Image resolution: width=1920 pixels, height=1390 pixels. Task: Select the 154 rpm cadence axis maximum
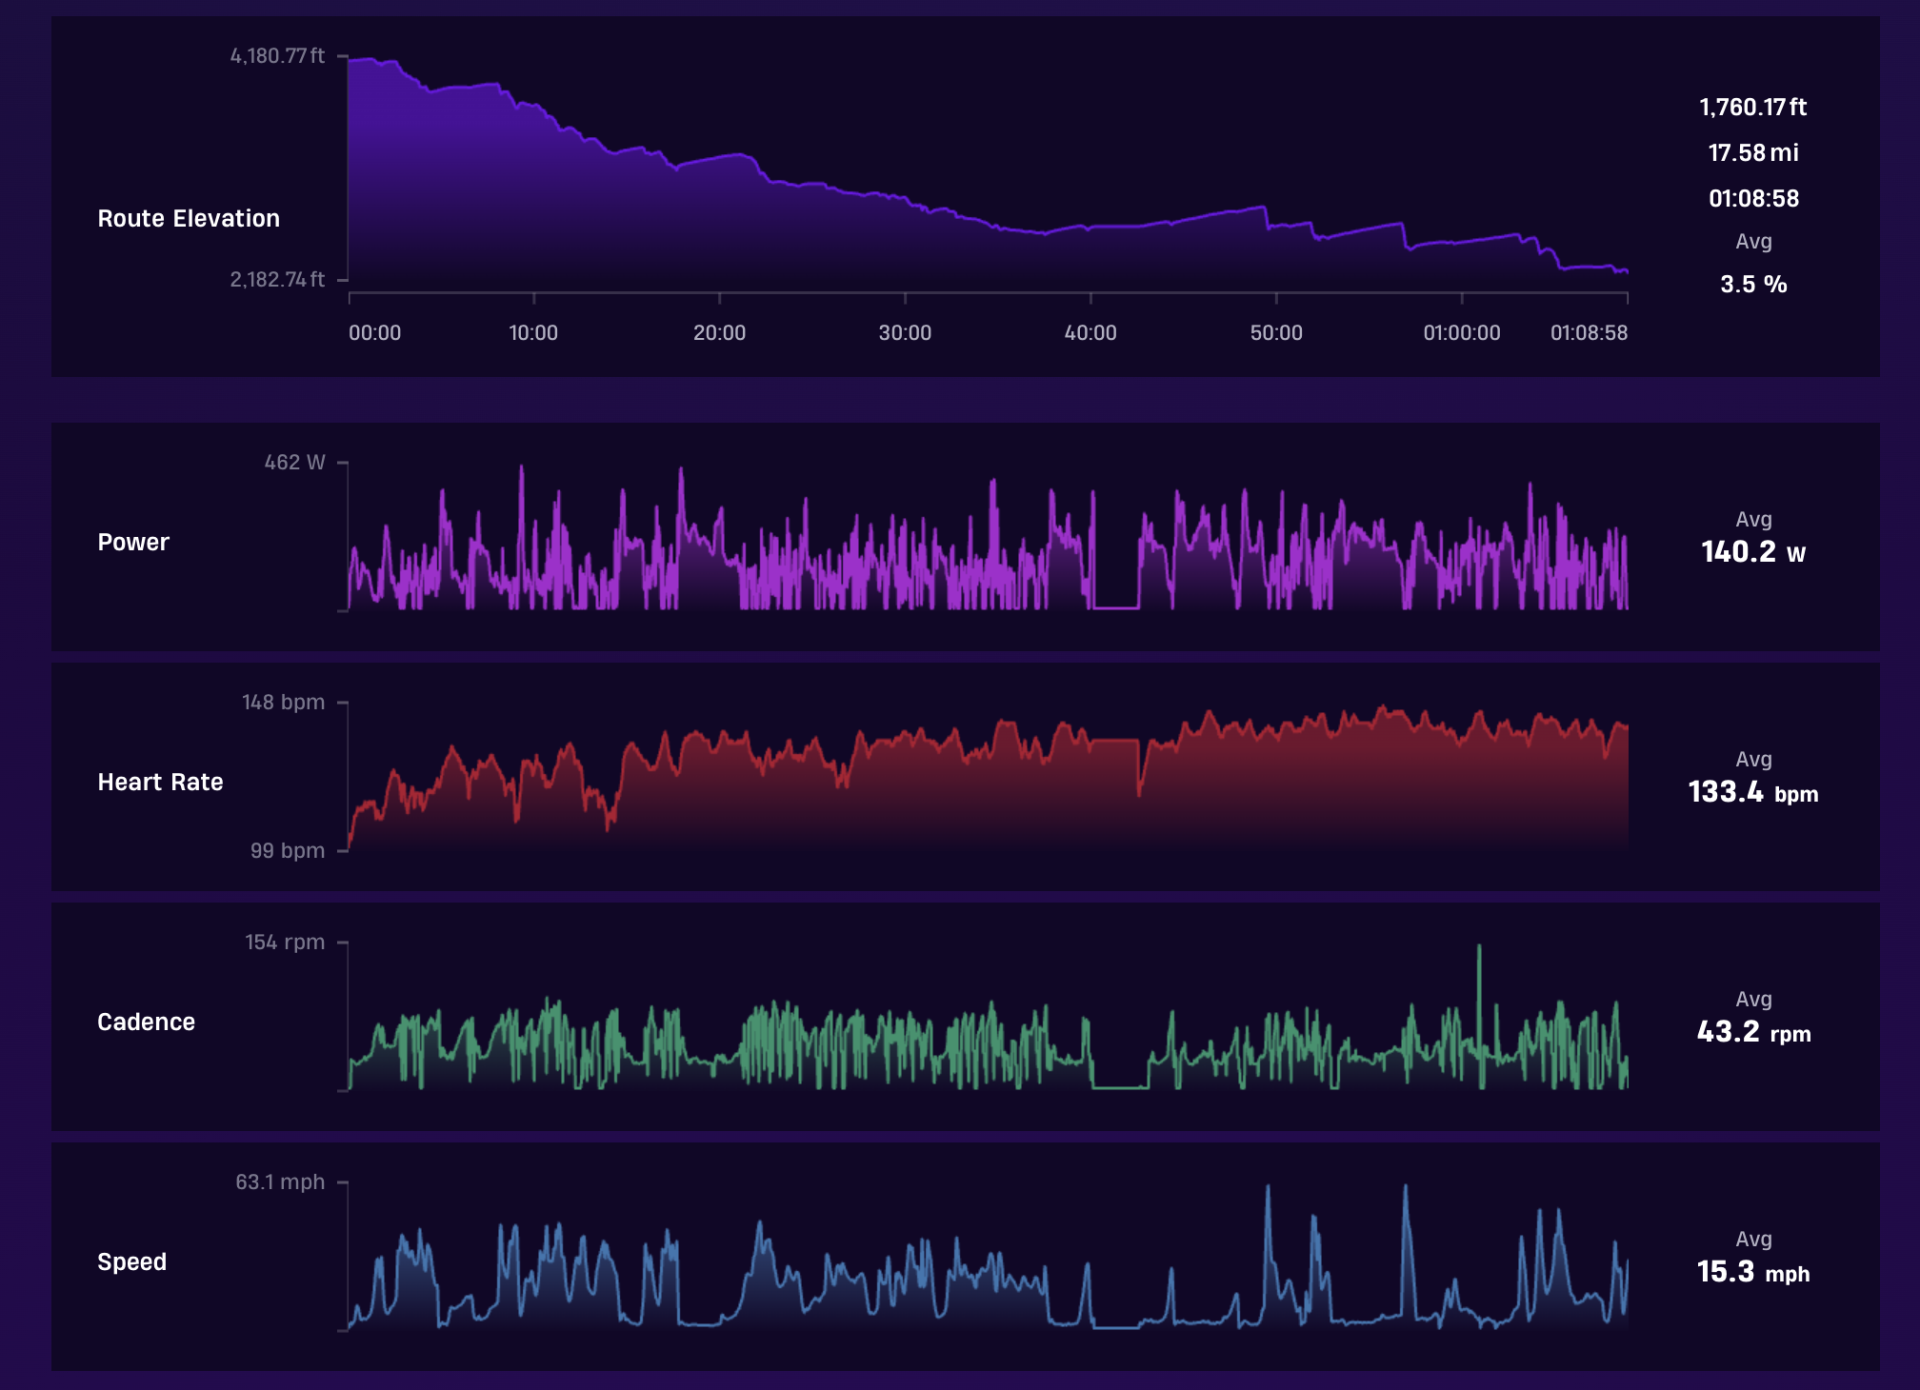285,943
